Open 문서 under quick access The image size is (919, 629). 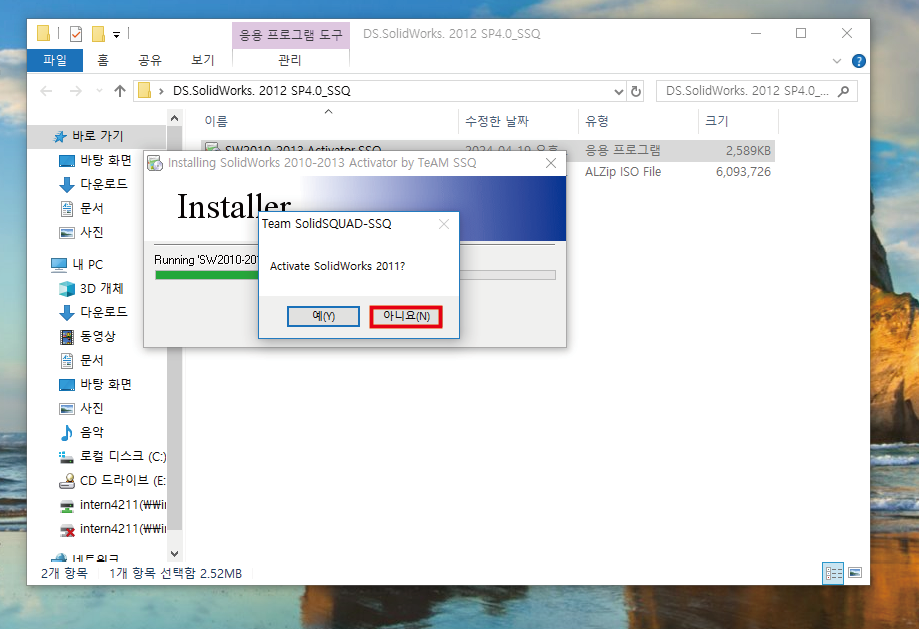[x=91, y=208]
